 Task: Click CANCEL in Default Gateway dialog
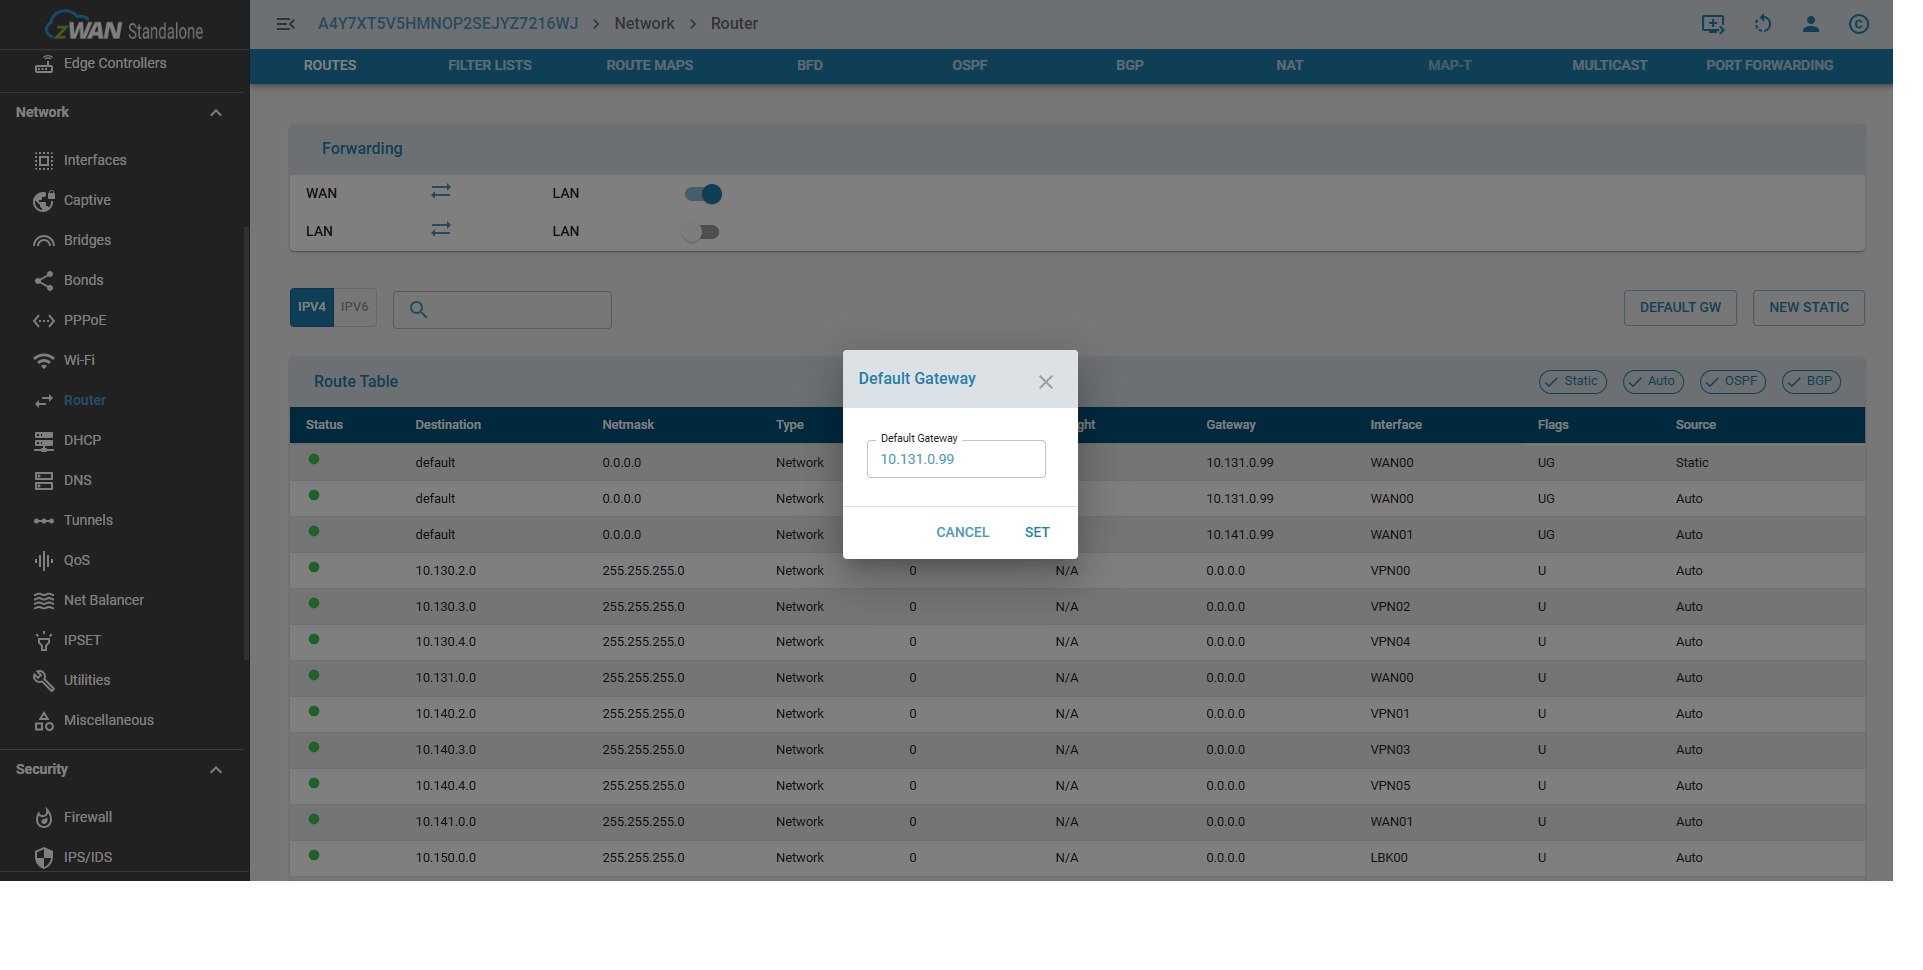pos(962,533)
